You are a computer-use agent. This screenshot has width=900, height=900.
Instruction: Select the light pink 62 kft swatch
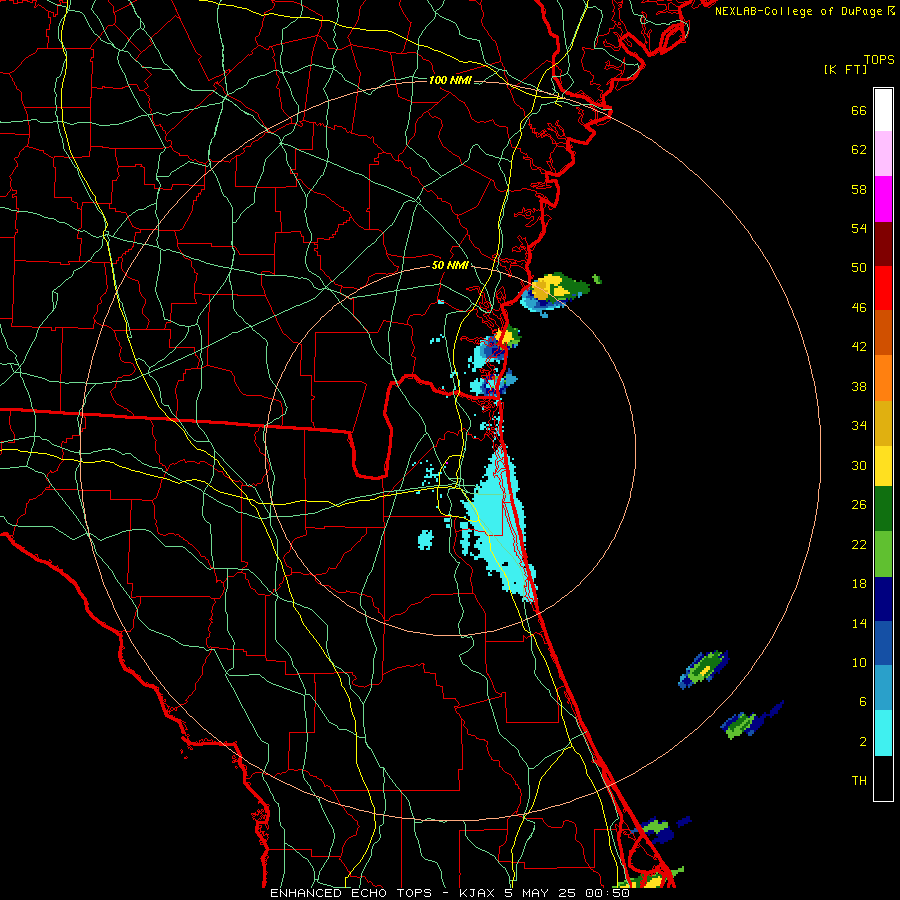pyautogui.click(x=883, y=154)
